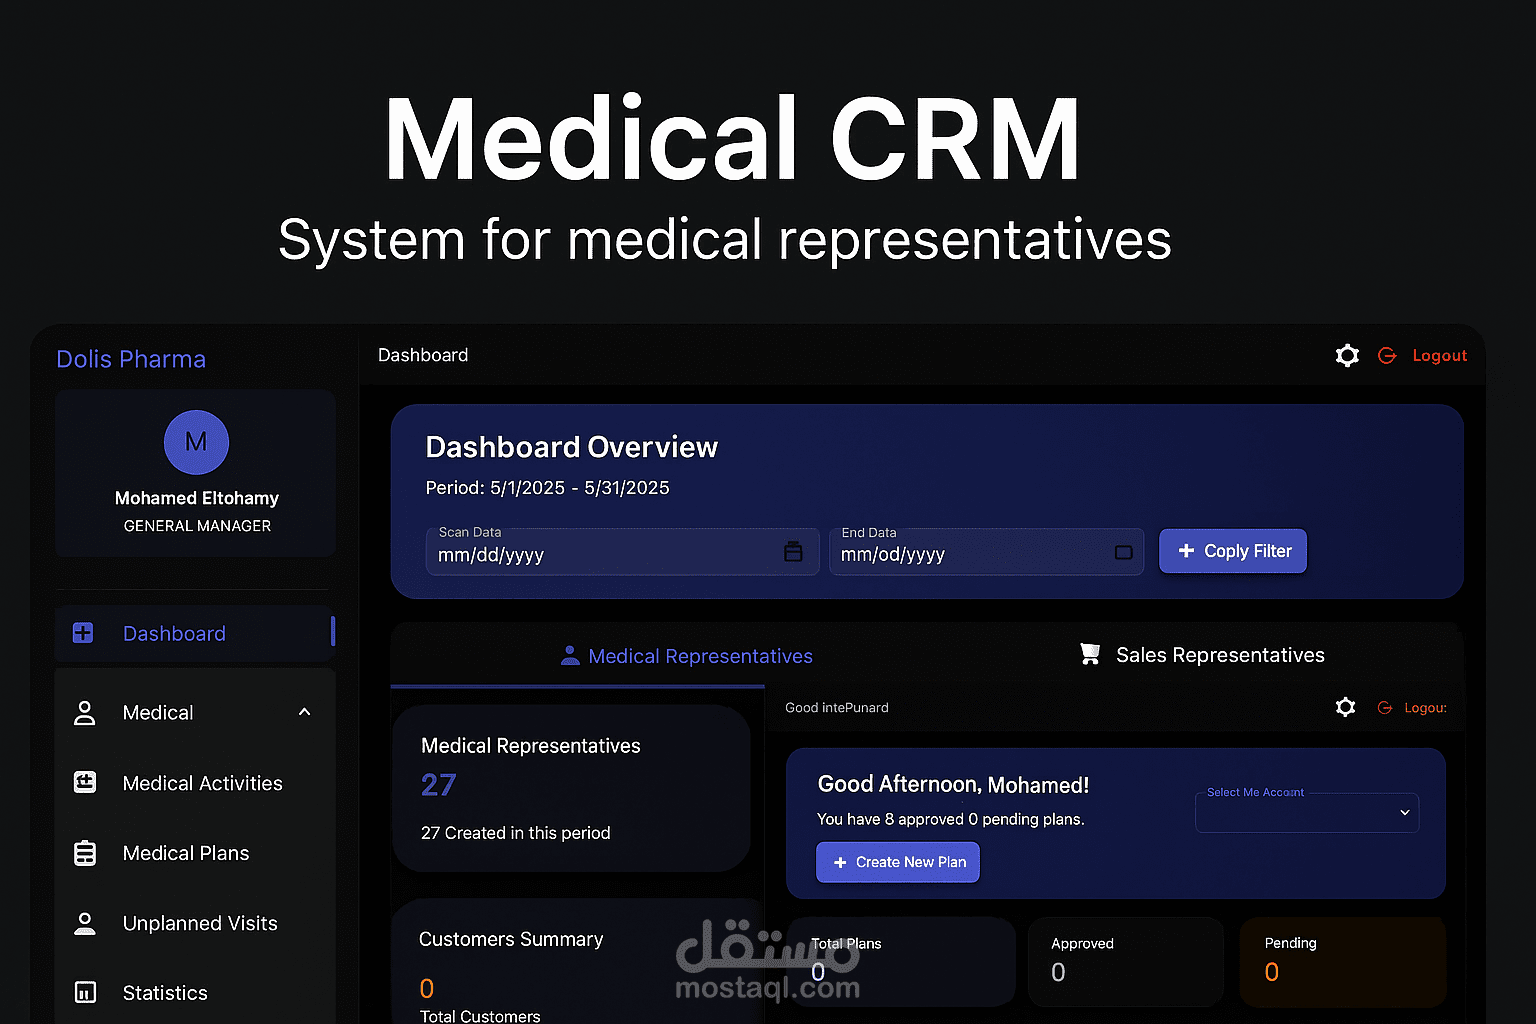Open settings gear in top header
This screenshot has width=1536, height=1024.
pos(1347,355)
